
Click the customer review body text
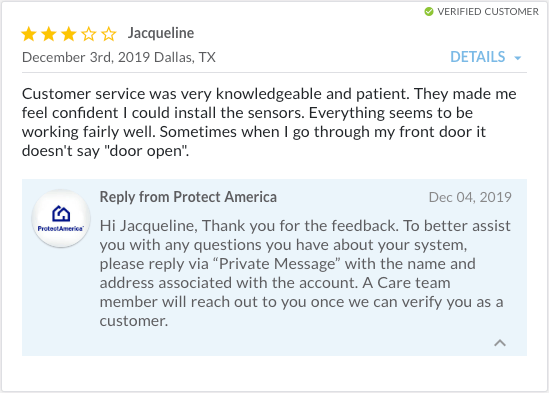click(x=269, y=122)
